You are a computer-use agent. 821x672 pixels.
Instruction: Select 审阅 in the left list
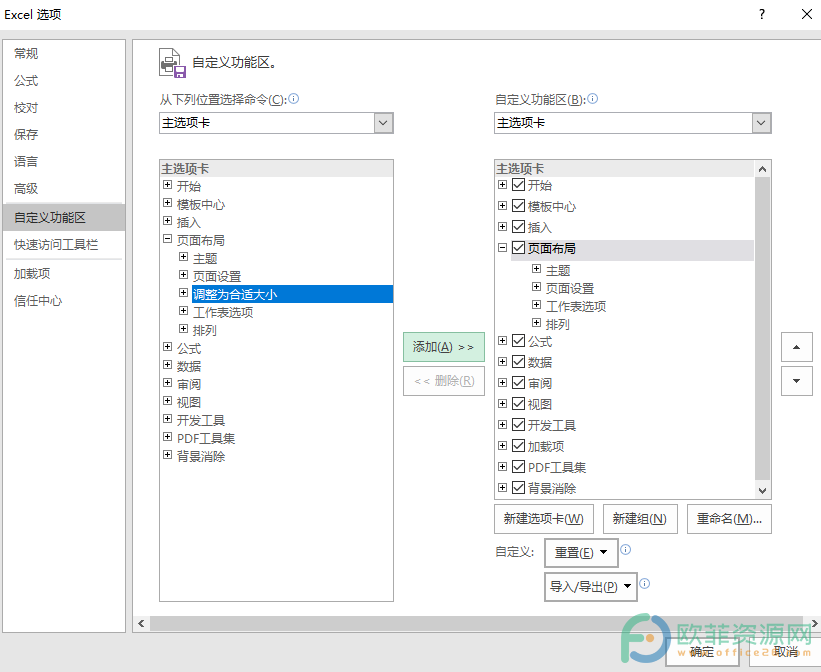(189, 384)
